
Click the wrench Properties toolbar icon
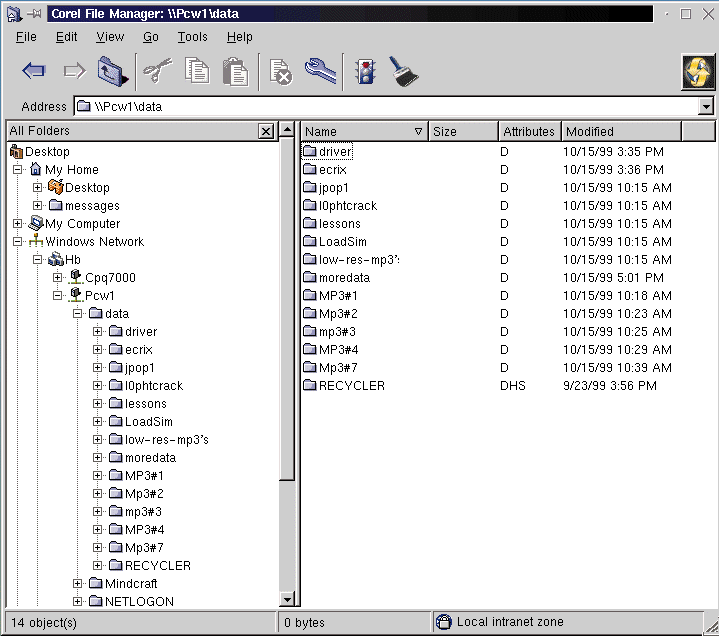tap(321, 71)
